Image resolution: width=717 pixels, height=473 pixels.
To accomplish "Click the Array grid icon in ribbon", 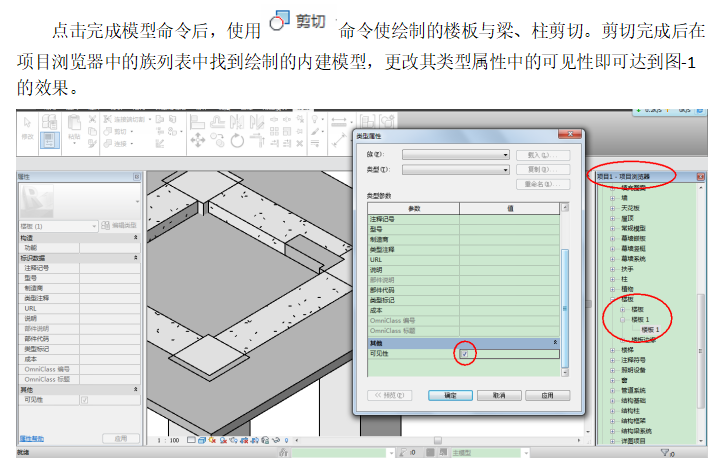I will pos(274,131).
